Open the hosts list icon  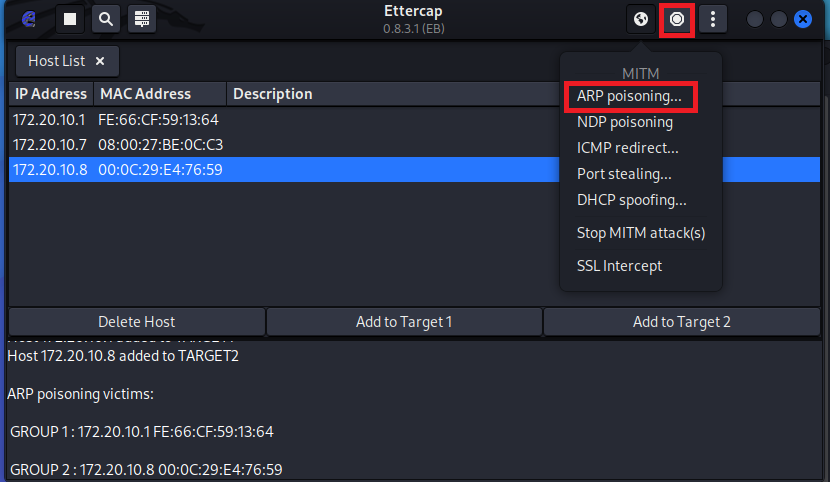[x=141, y=19]
